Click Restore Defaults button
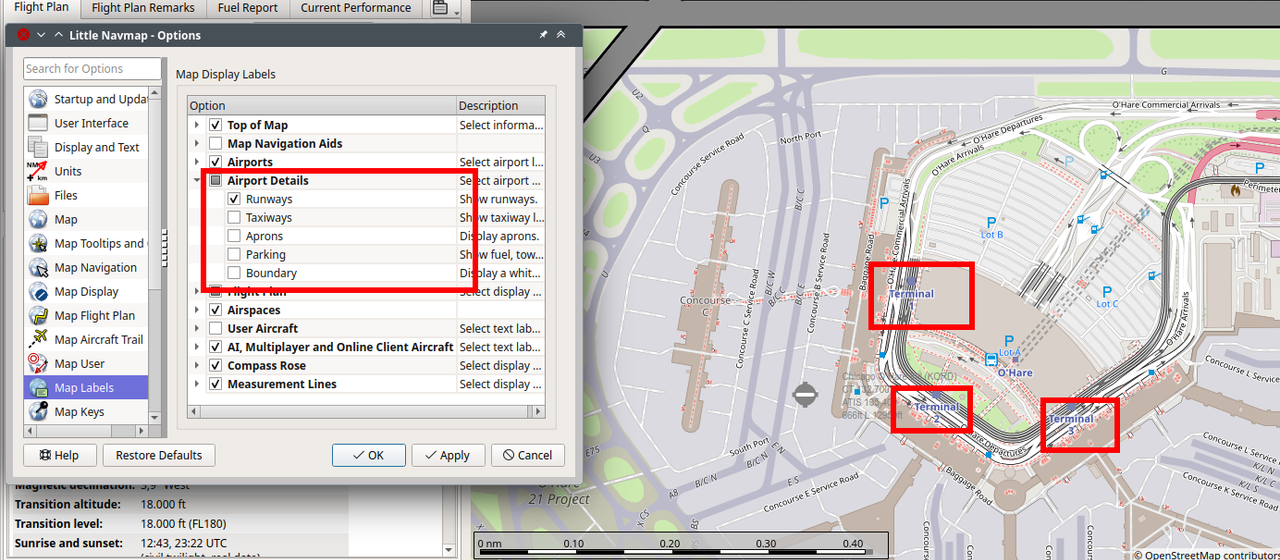 tap(159, 455)
